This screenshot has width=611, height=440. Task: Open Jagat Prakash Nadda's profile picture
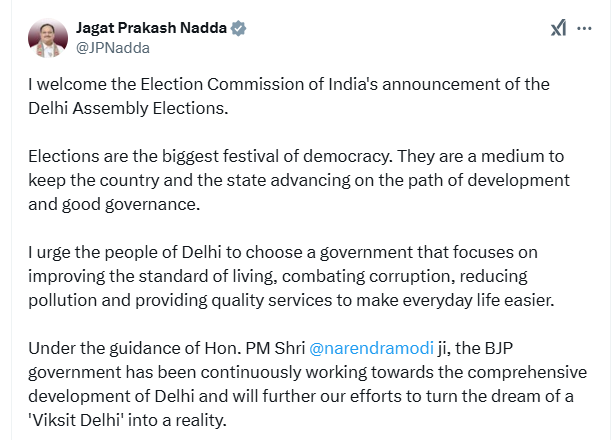[x=48, y=38]
